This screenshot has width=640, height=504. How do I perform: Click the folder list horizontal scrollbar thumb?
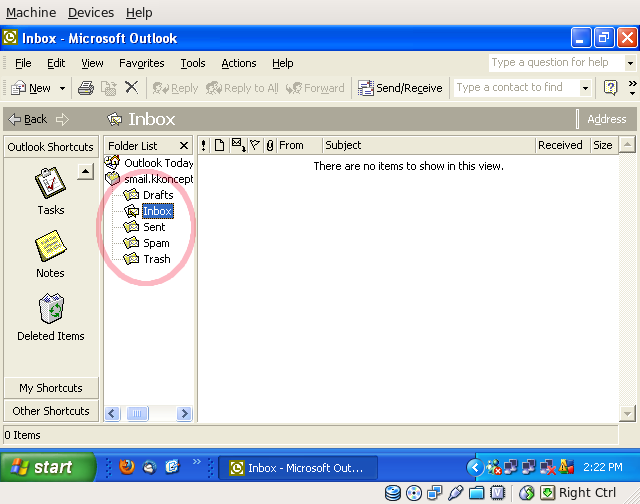(x=138, y=413)
